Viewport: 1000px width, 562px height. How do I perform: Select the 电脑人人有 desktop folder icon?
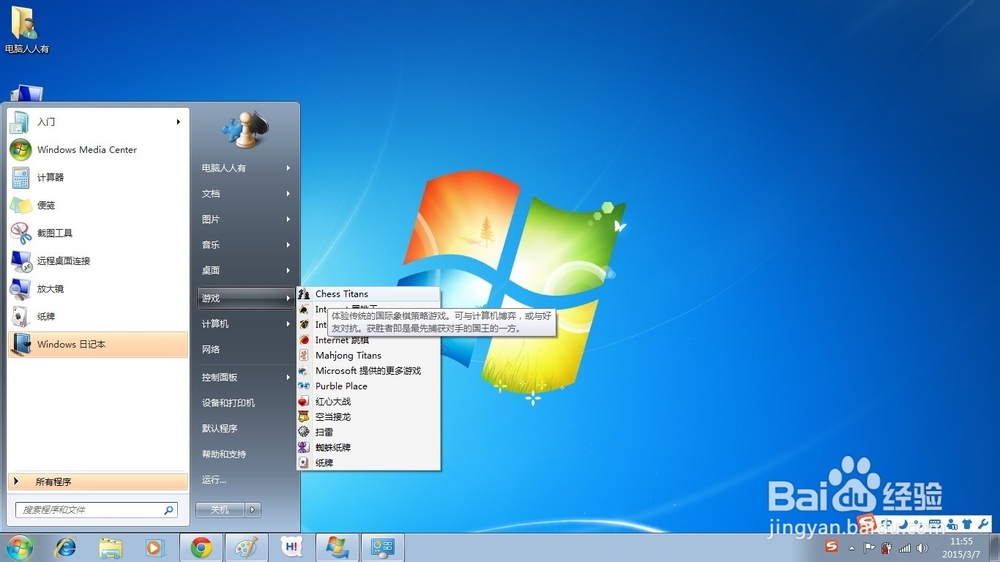[x=27, y=29]
